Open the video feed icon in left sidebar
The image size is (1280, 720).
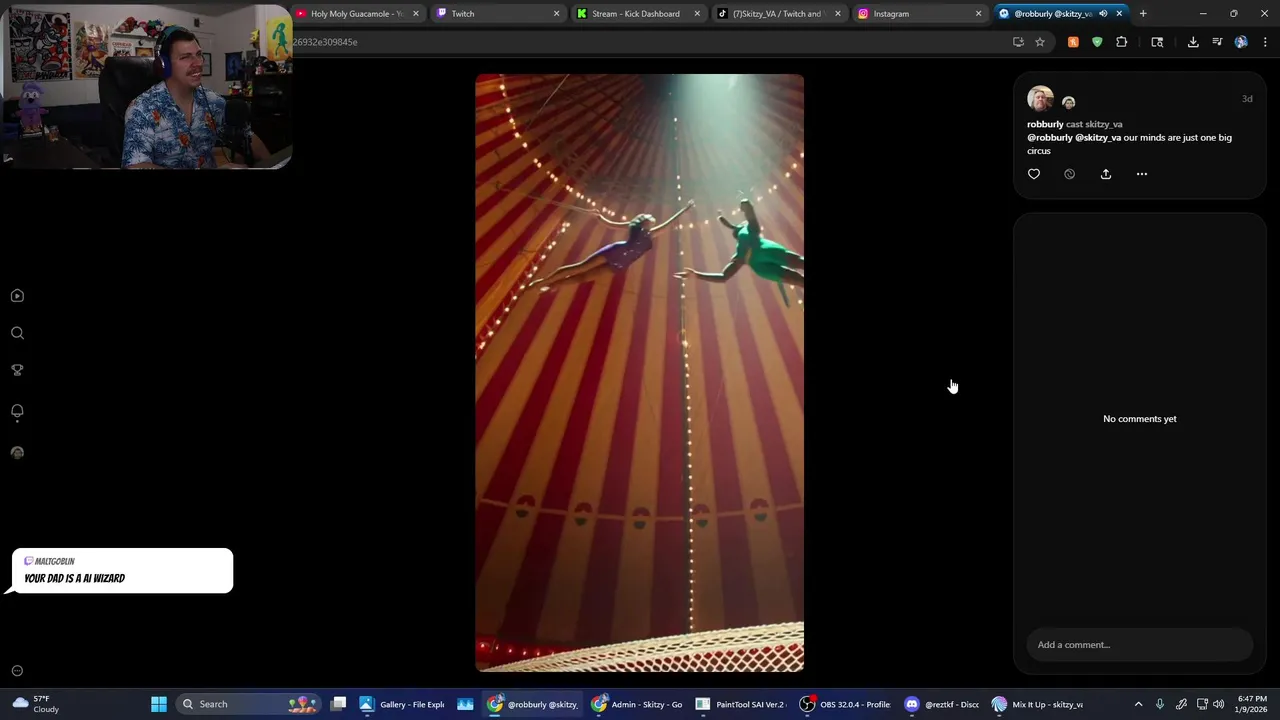[17, 296]
